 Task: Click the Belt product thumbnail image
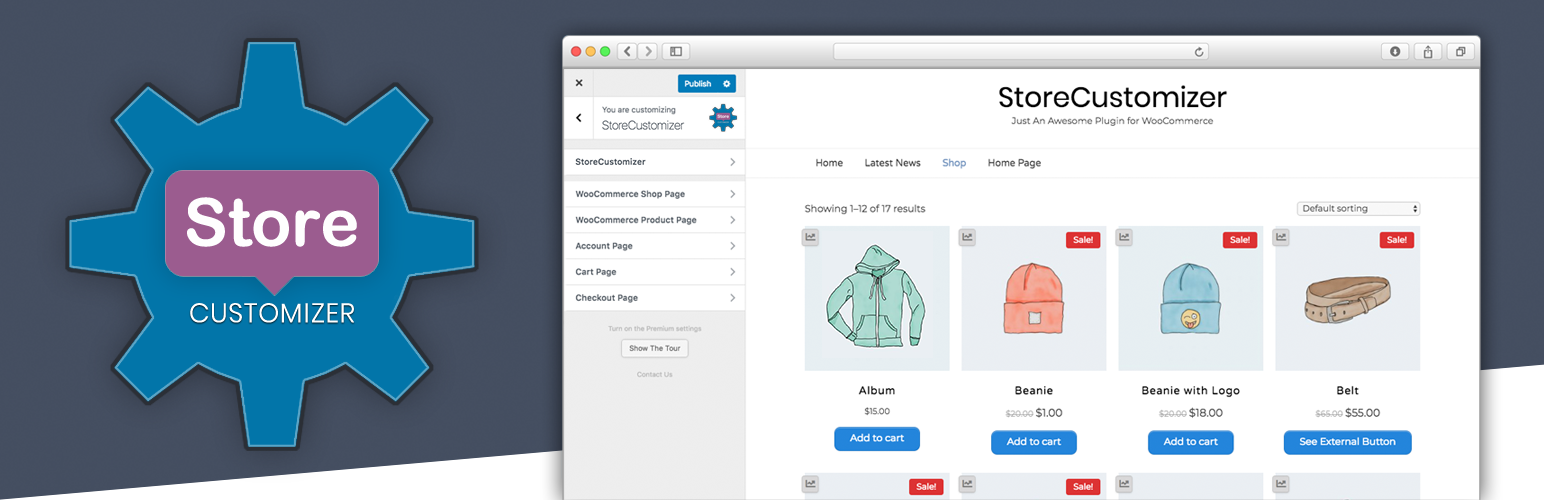pos(1347,300)
